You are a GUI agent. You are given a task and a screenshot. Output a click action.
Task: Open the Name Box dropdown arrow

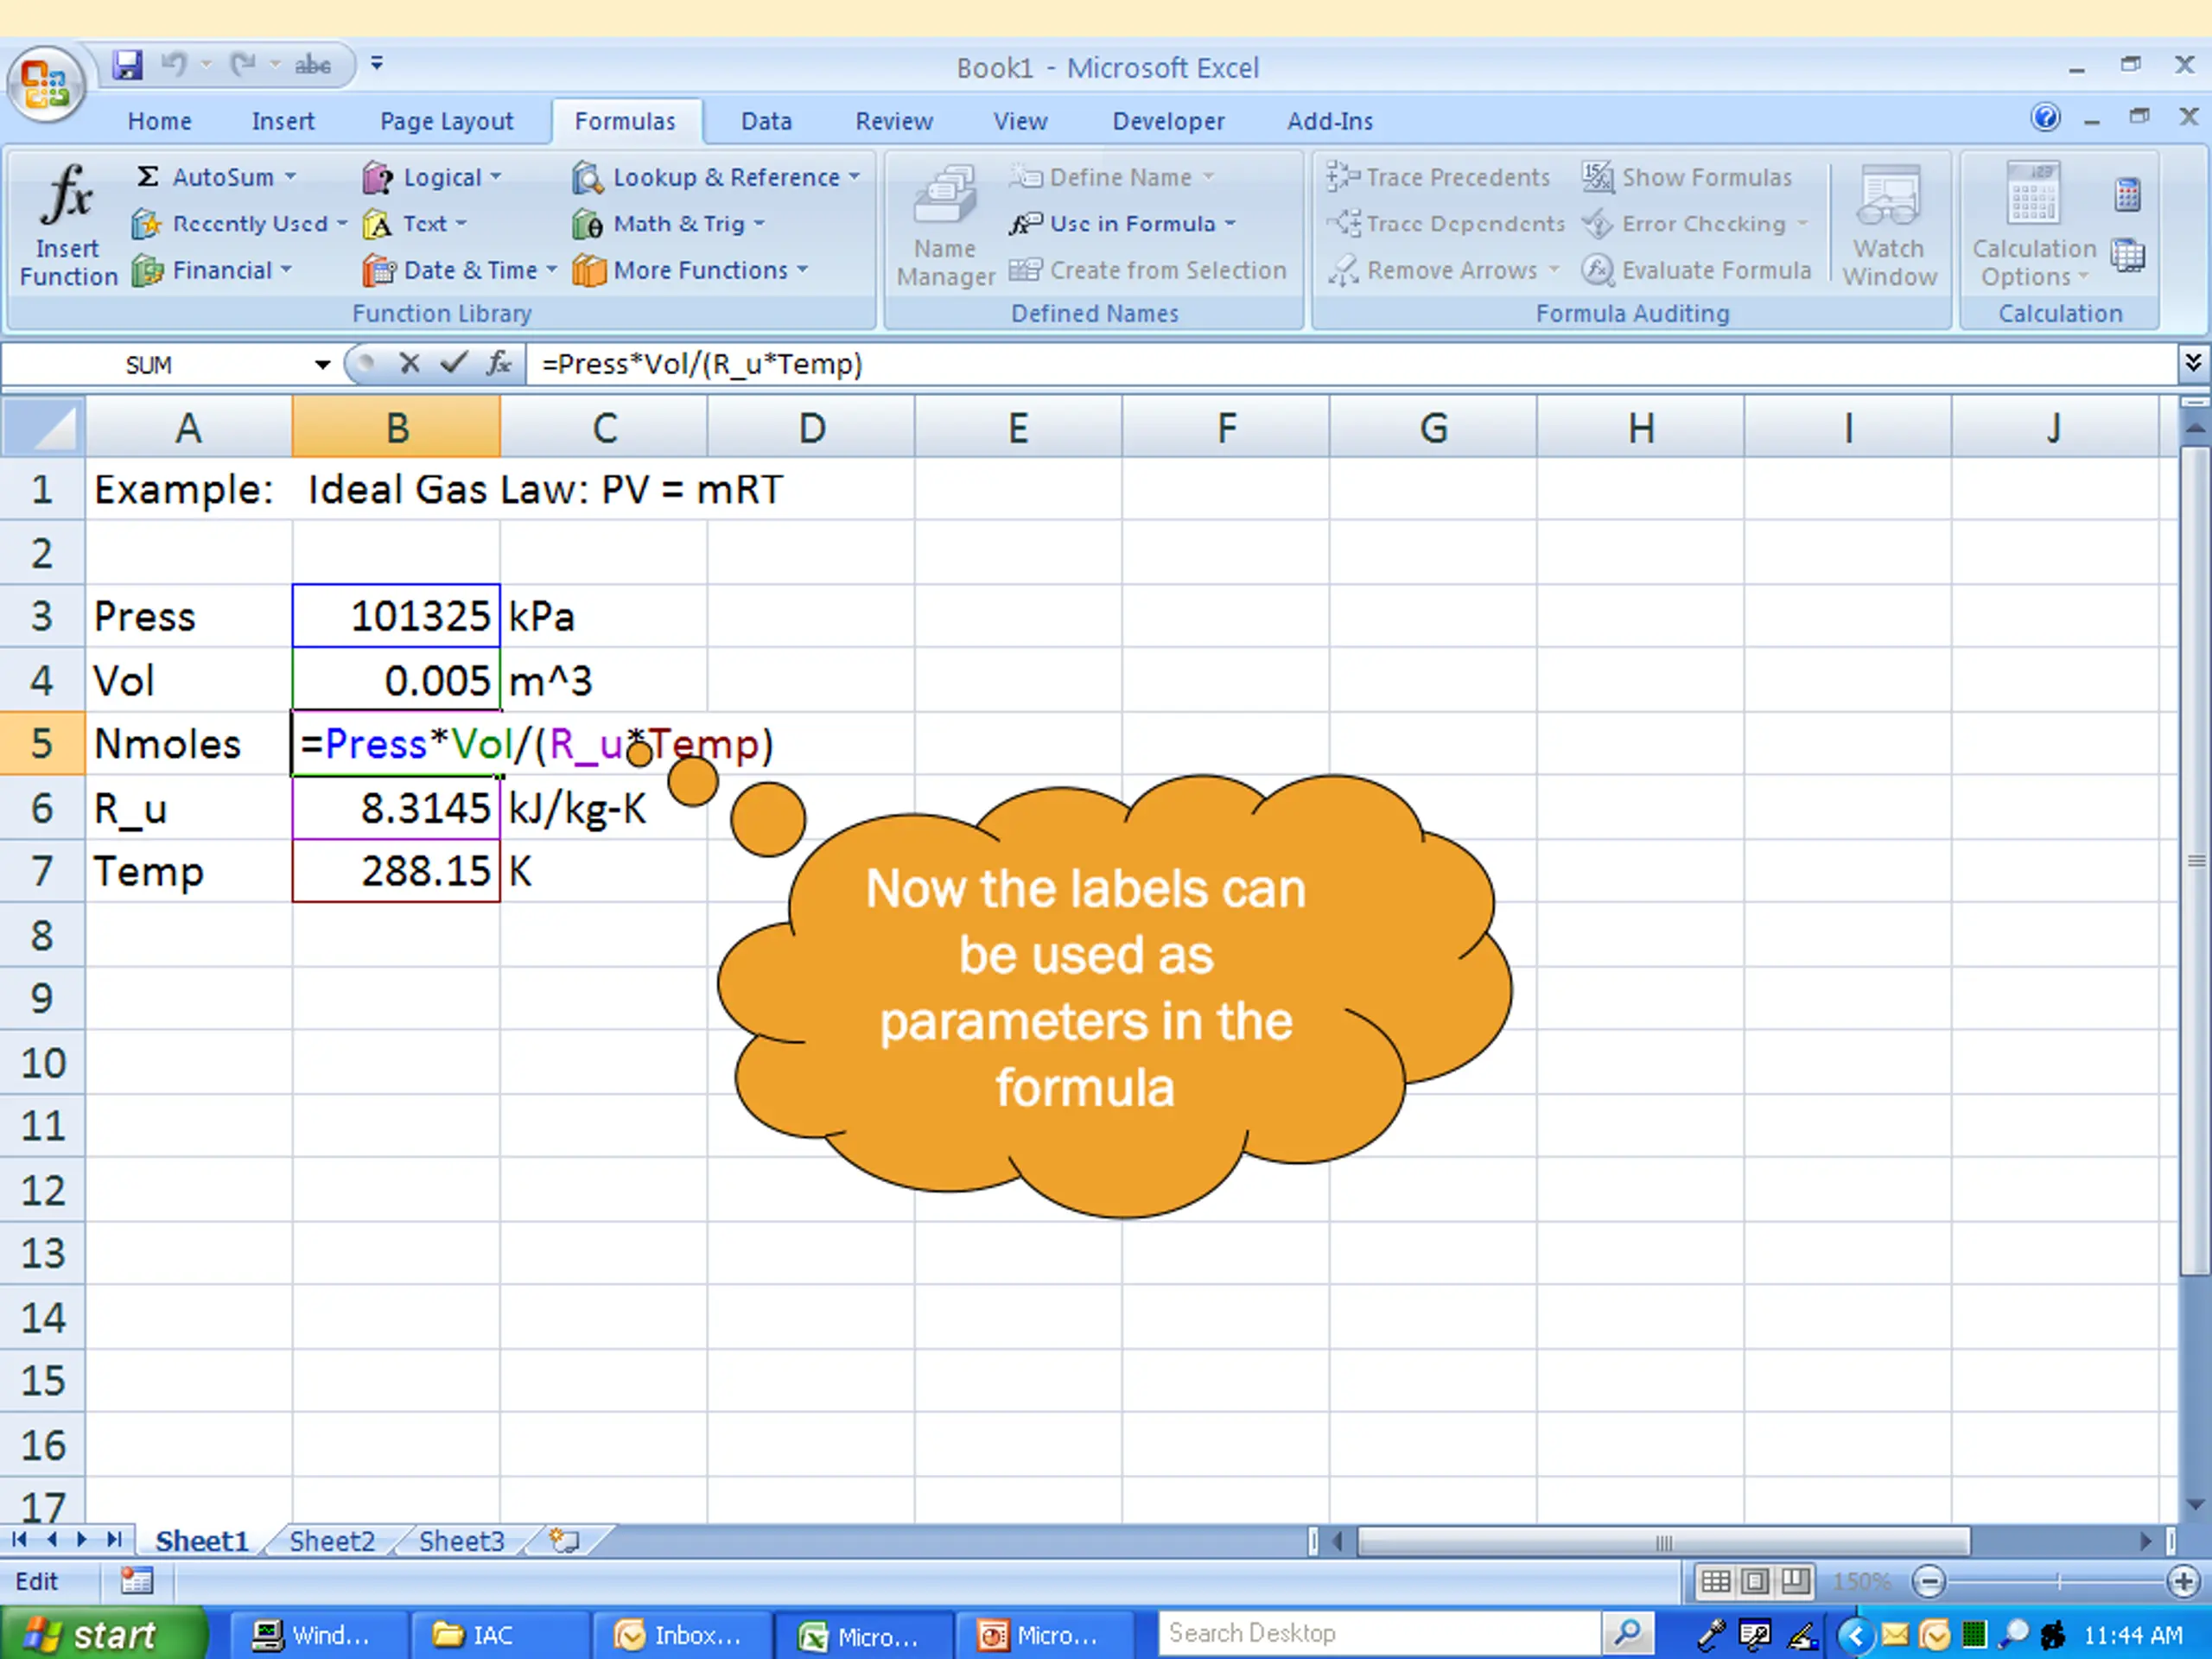tap(322, 364)
